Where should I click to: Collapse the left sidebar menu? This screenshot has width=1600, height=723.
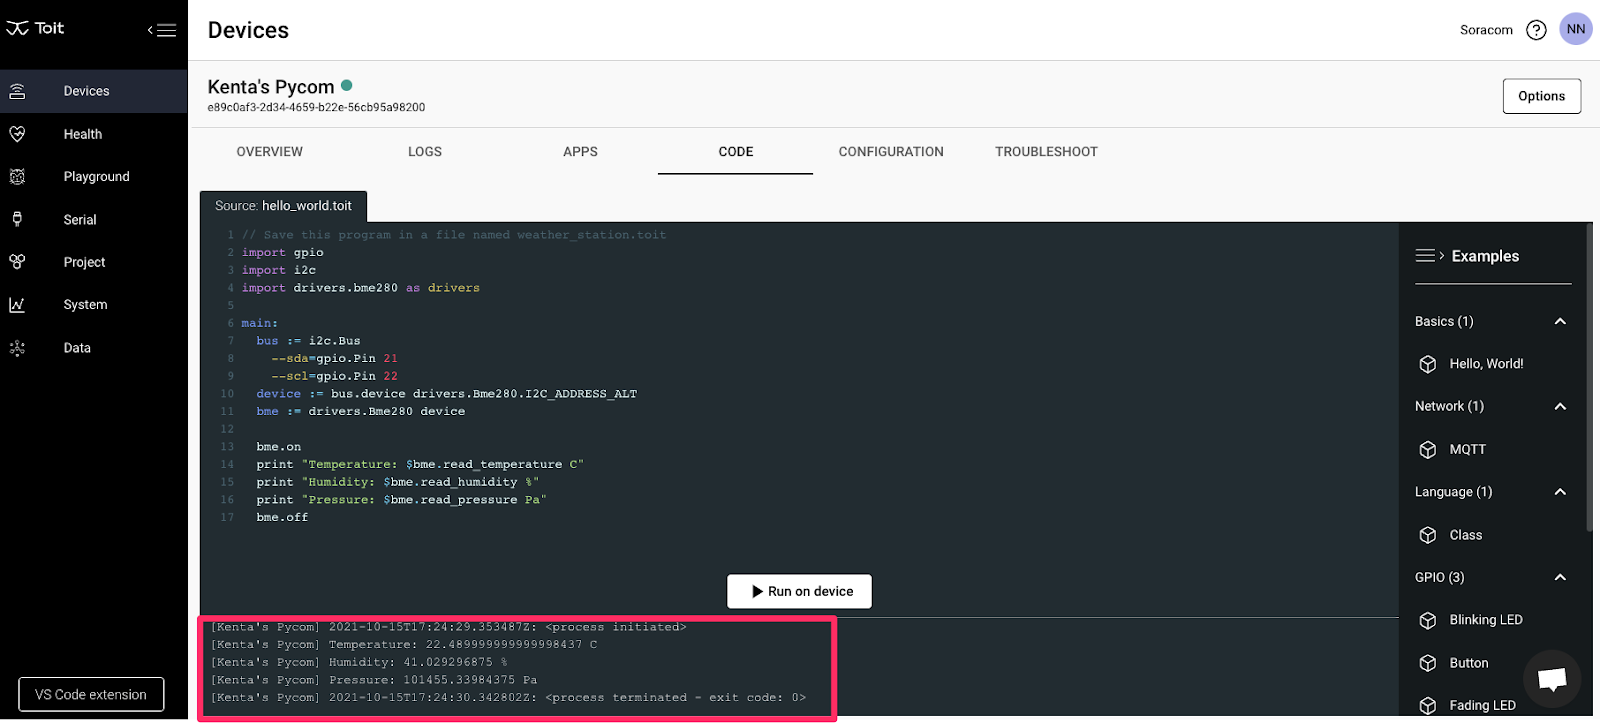[x=162, y=30]
